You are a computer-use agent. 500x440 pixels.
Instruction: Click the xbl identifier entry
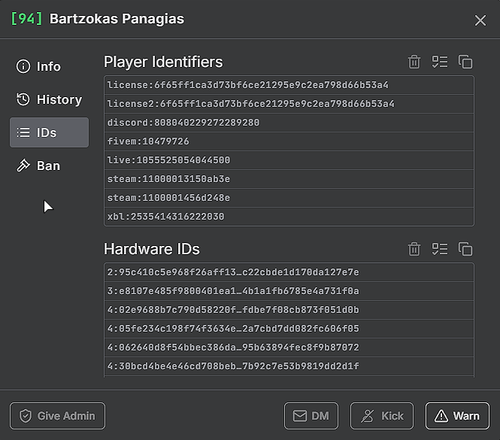pos(289,217)
